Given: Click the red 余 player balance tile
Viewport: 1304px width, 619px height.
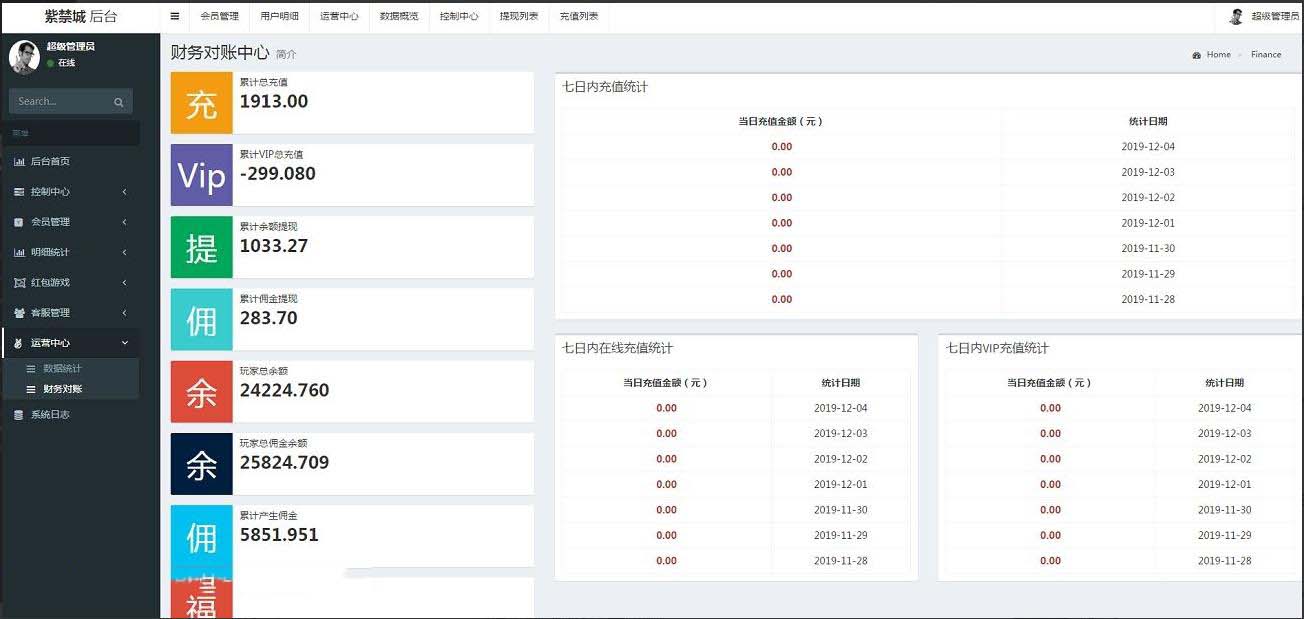Looking at the screenshot, I should [x=201, y=391].
